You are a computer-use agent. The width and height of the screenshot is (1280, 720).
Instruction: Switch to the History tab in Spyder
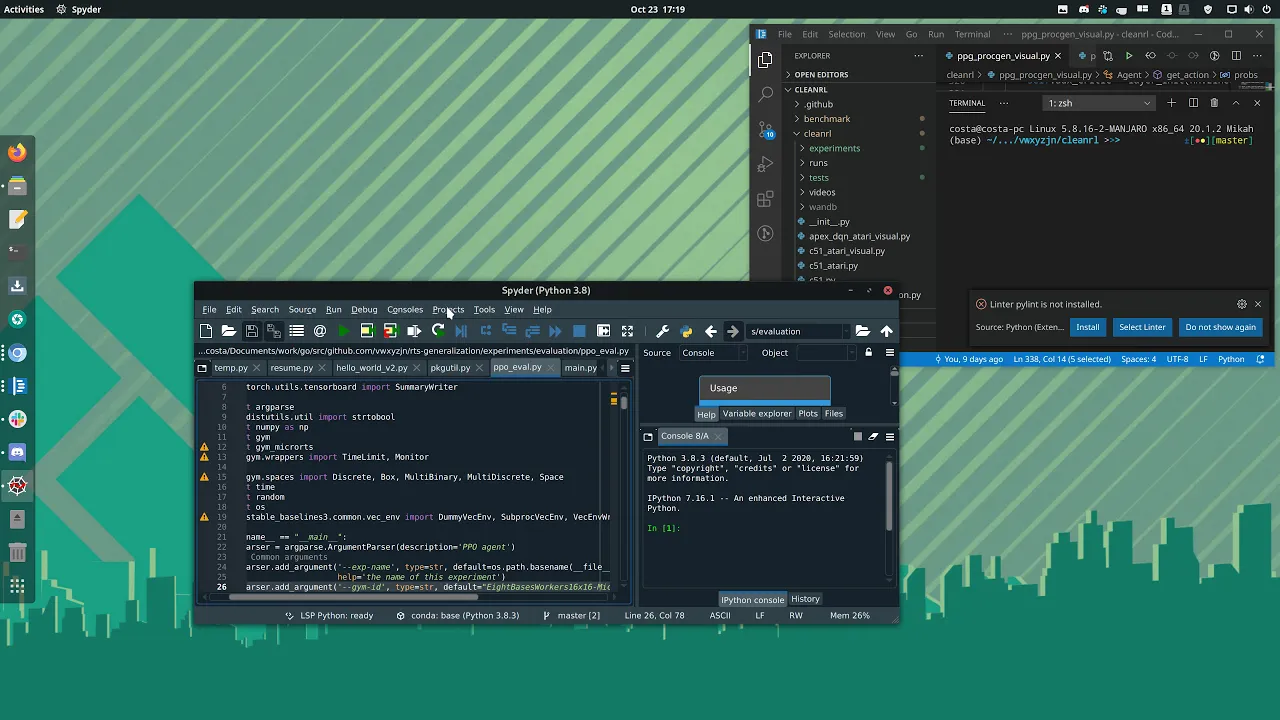pyautogui.click(x=805, y=600)
